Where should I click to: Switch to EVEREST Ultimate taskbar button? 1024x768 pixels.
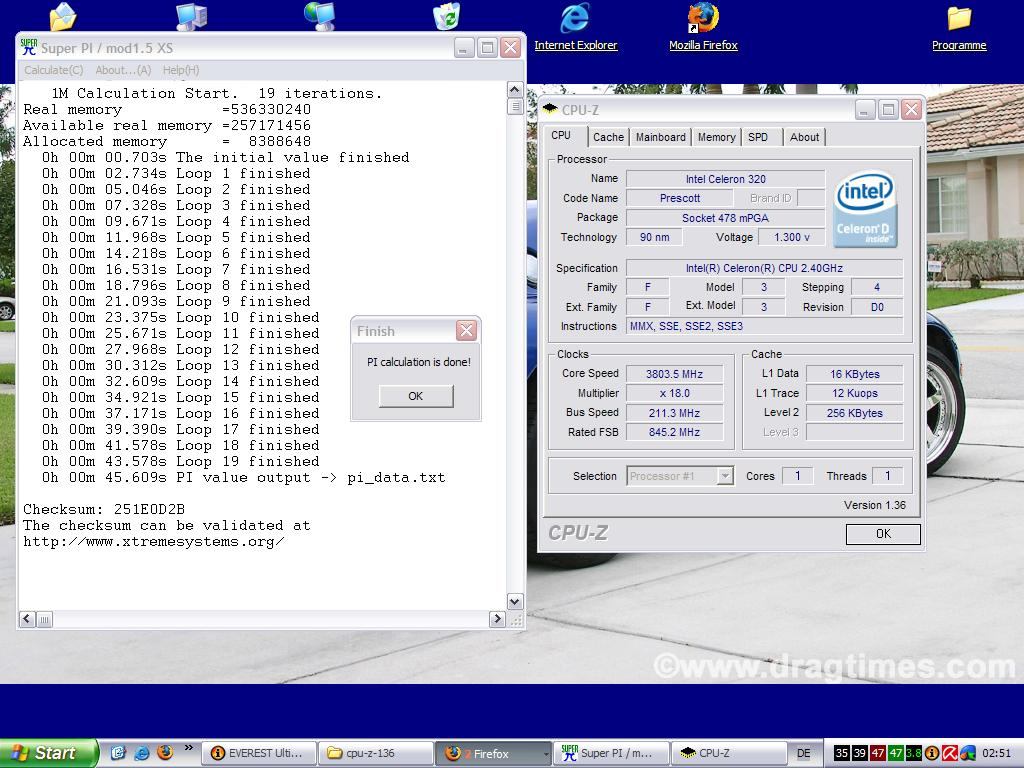tap(259, 753)
